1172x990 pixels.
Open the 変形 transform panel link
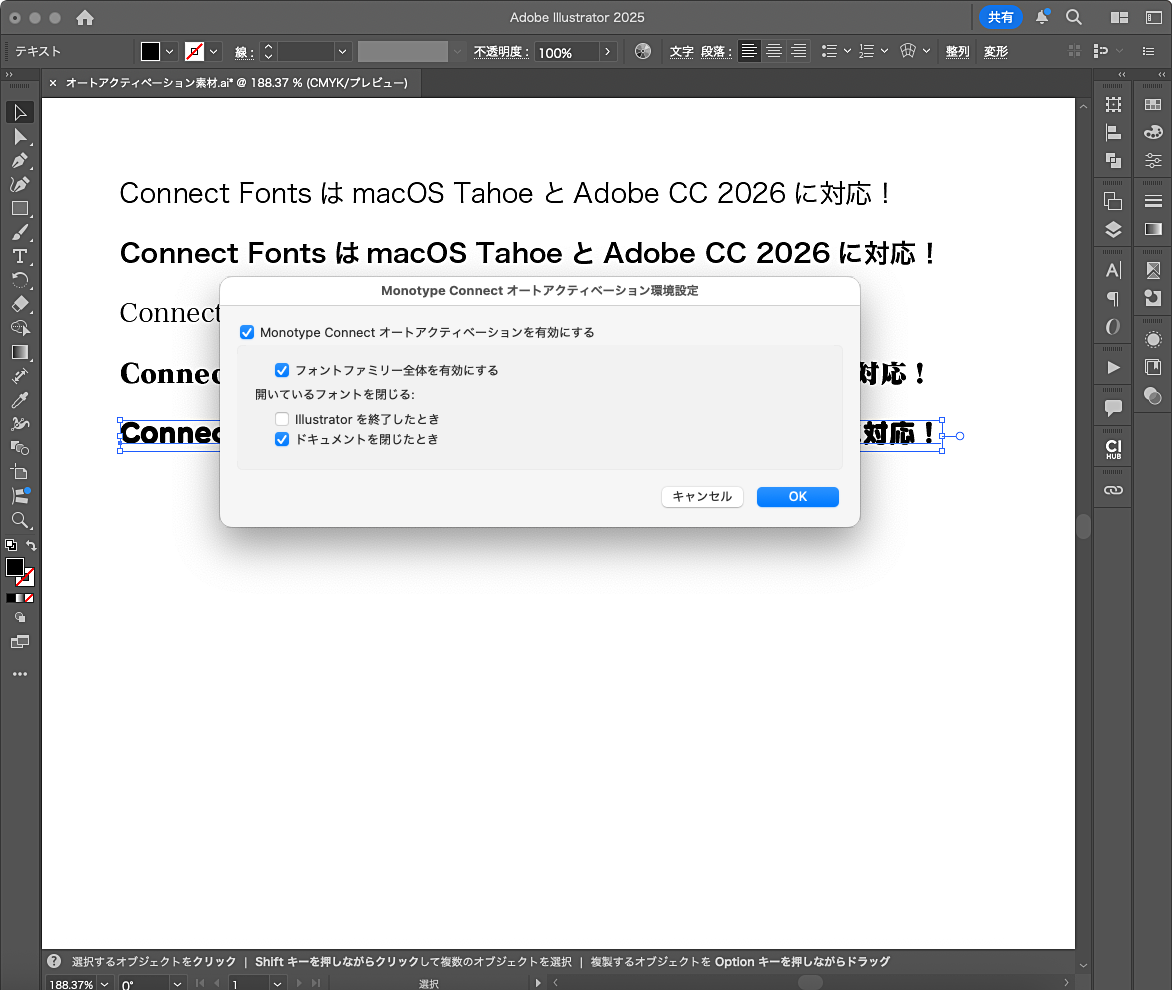coord(996,52)
